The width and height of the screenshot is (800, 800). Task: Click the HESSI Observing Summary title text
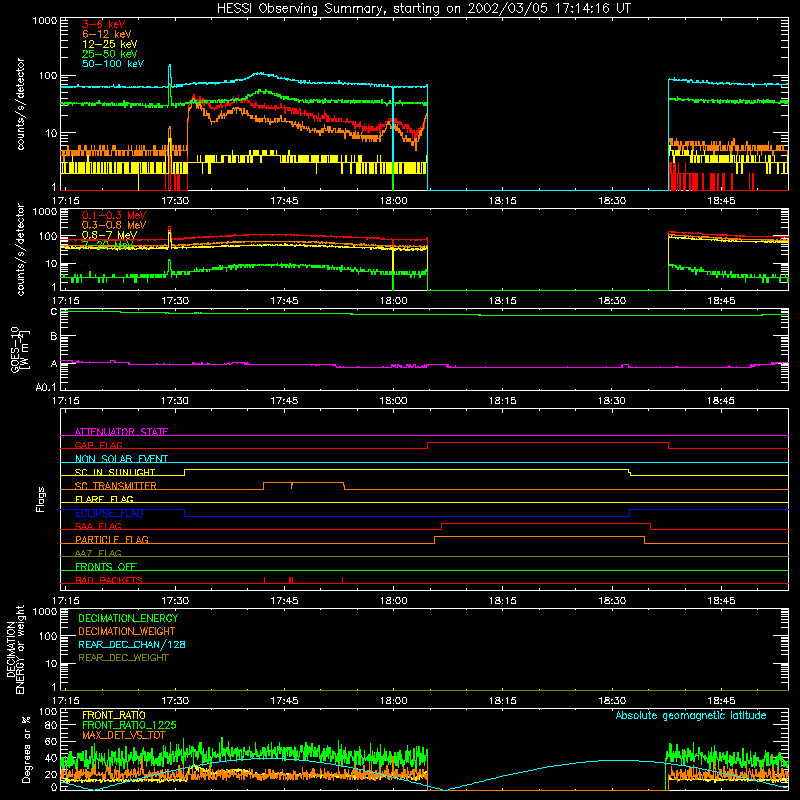pyautogui.click(x=423, y=9)
